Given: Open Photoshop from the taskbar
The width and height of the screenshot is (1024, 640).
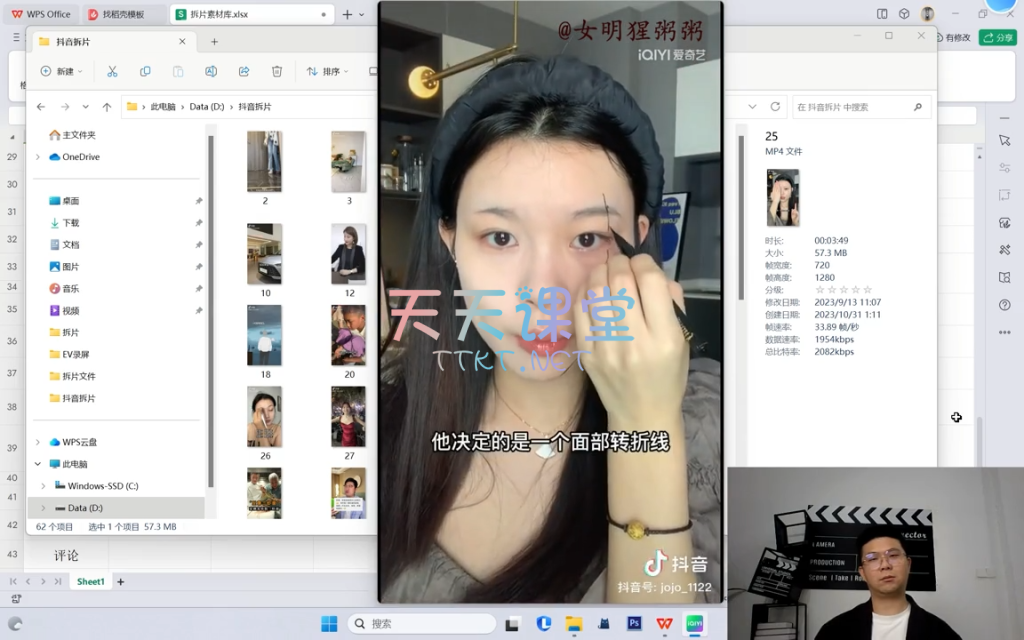Looking at the screenshot, I should [x=634, y=623].
